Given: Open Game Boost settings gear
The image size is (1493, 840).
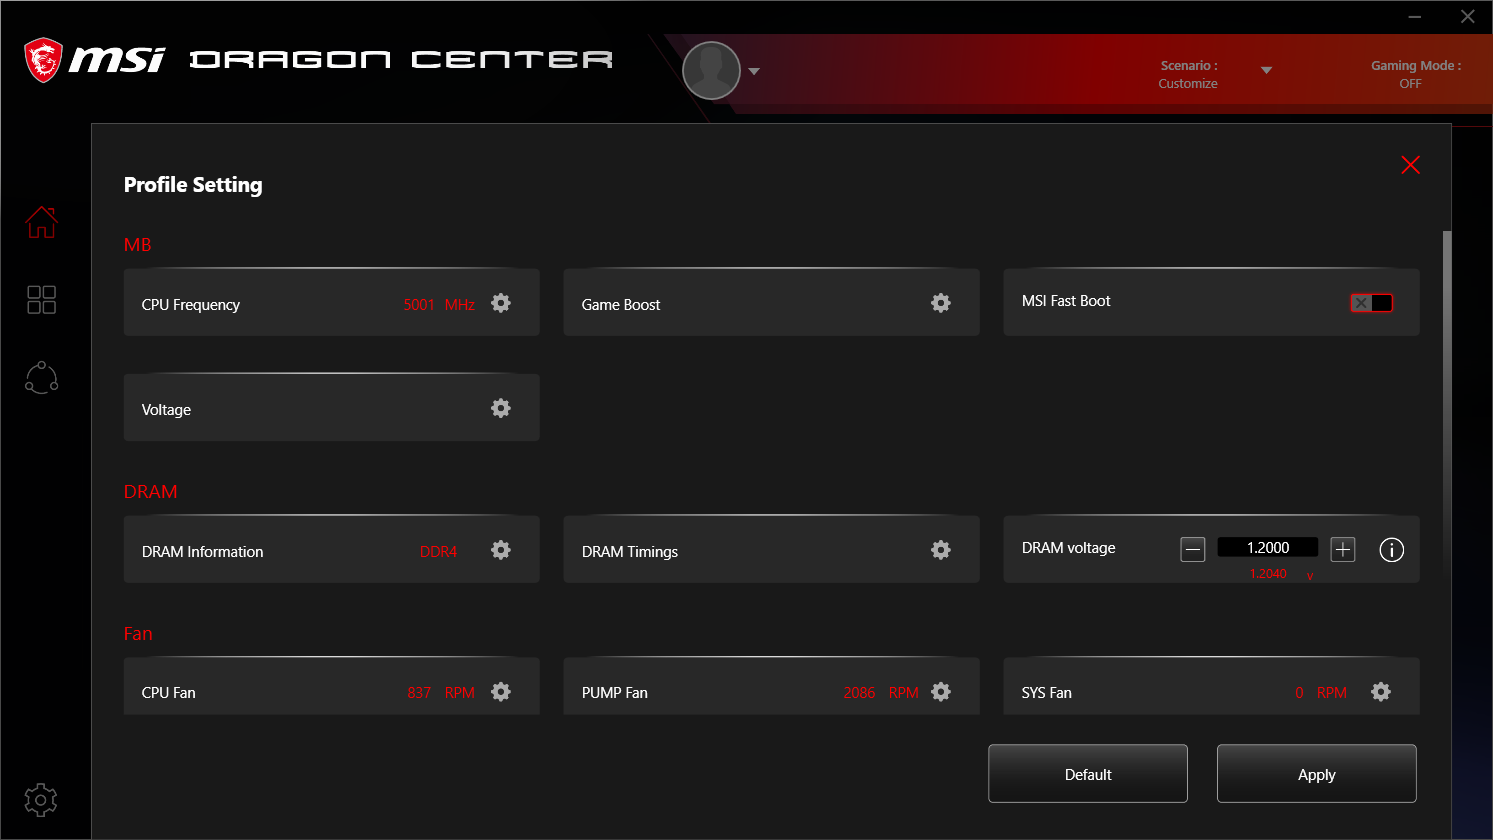Looking at the screenshot, I should coord(941,303).
